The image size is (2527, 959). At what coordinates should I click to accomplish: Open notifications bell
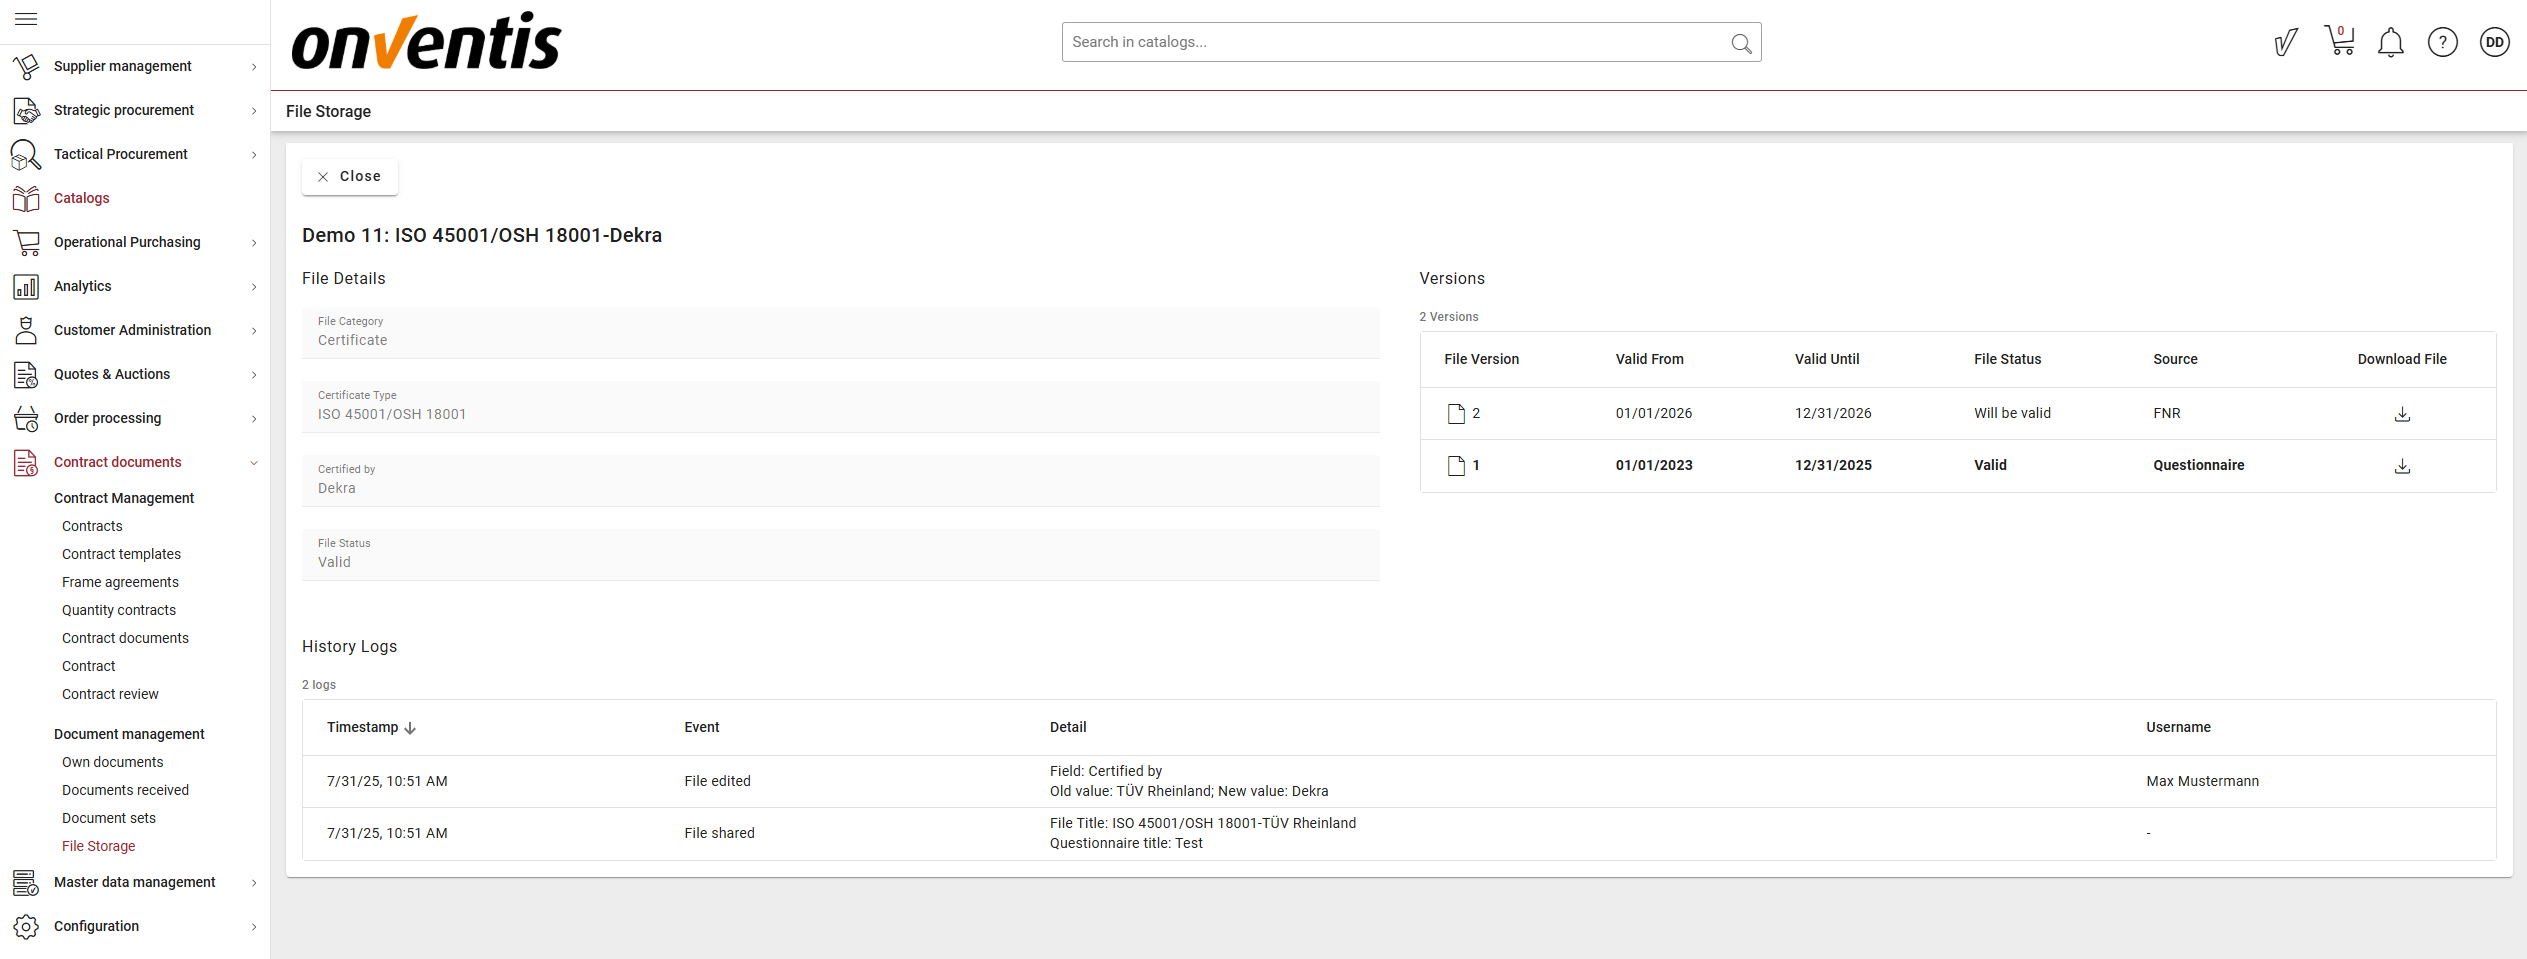click(2390, 43)
